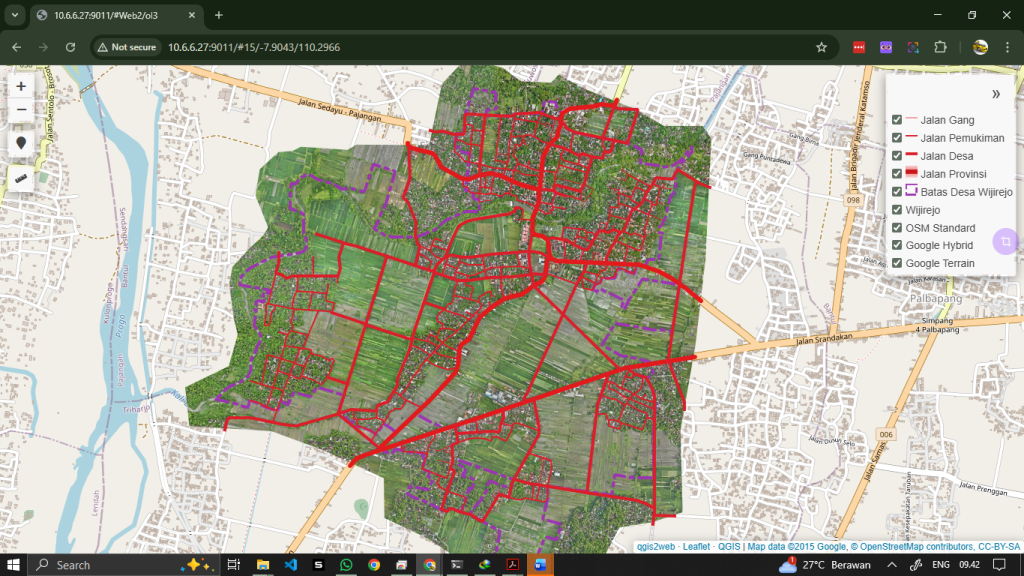The height and width of the screenshot is (576, 1024).
Task: Collapse the layer panel with the double chevron
Action: 996,94
